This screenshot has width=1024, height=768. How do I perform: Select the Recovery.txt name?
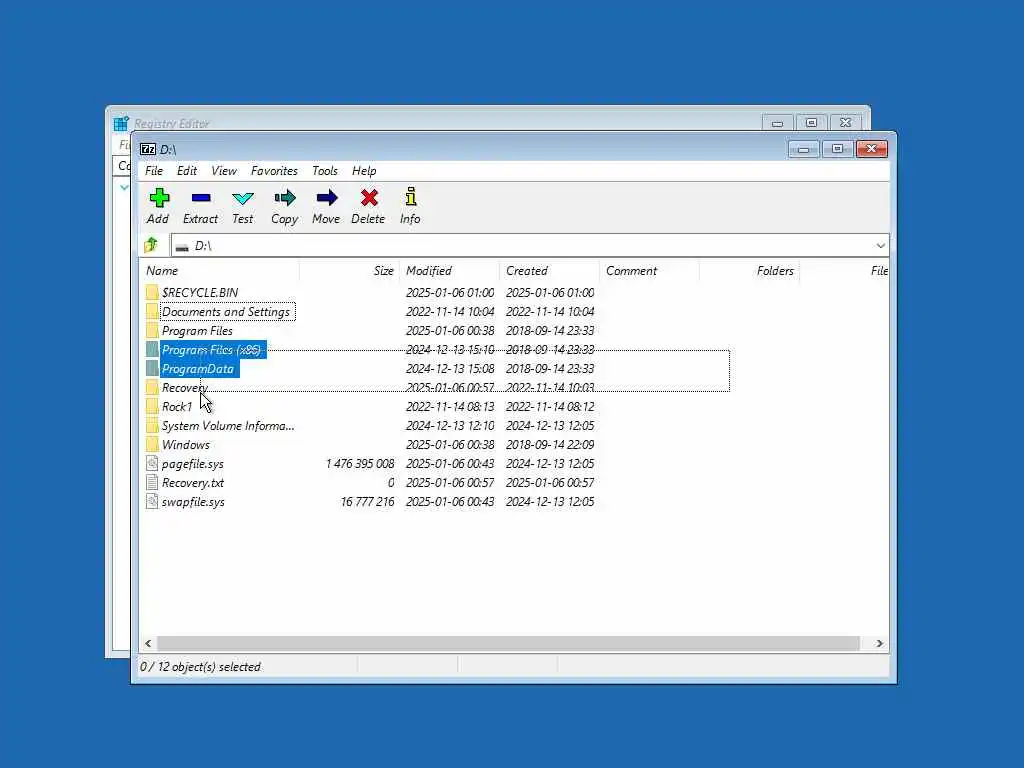point(193,483)
